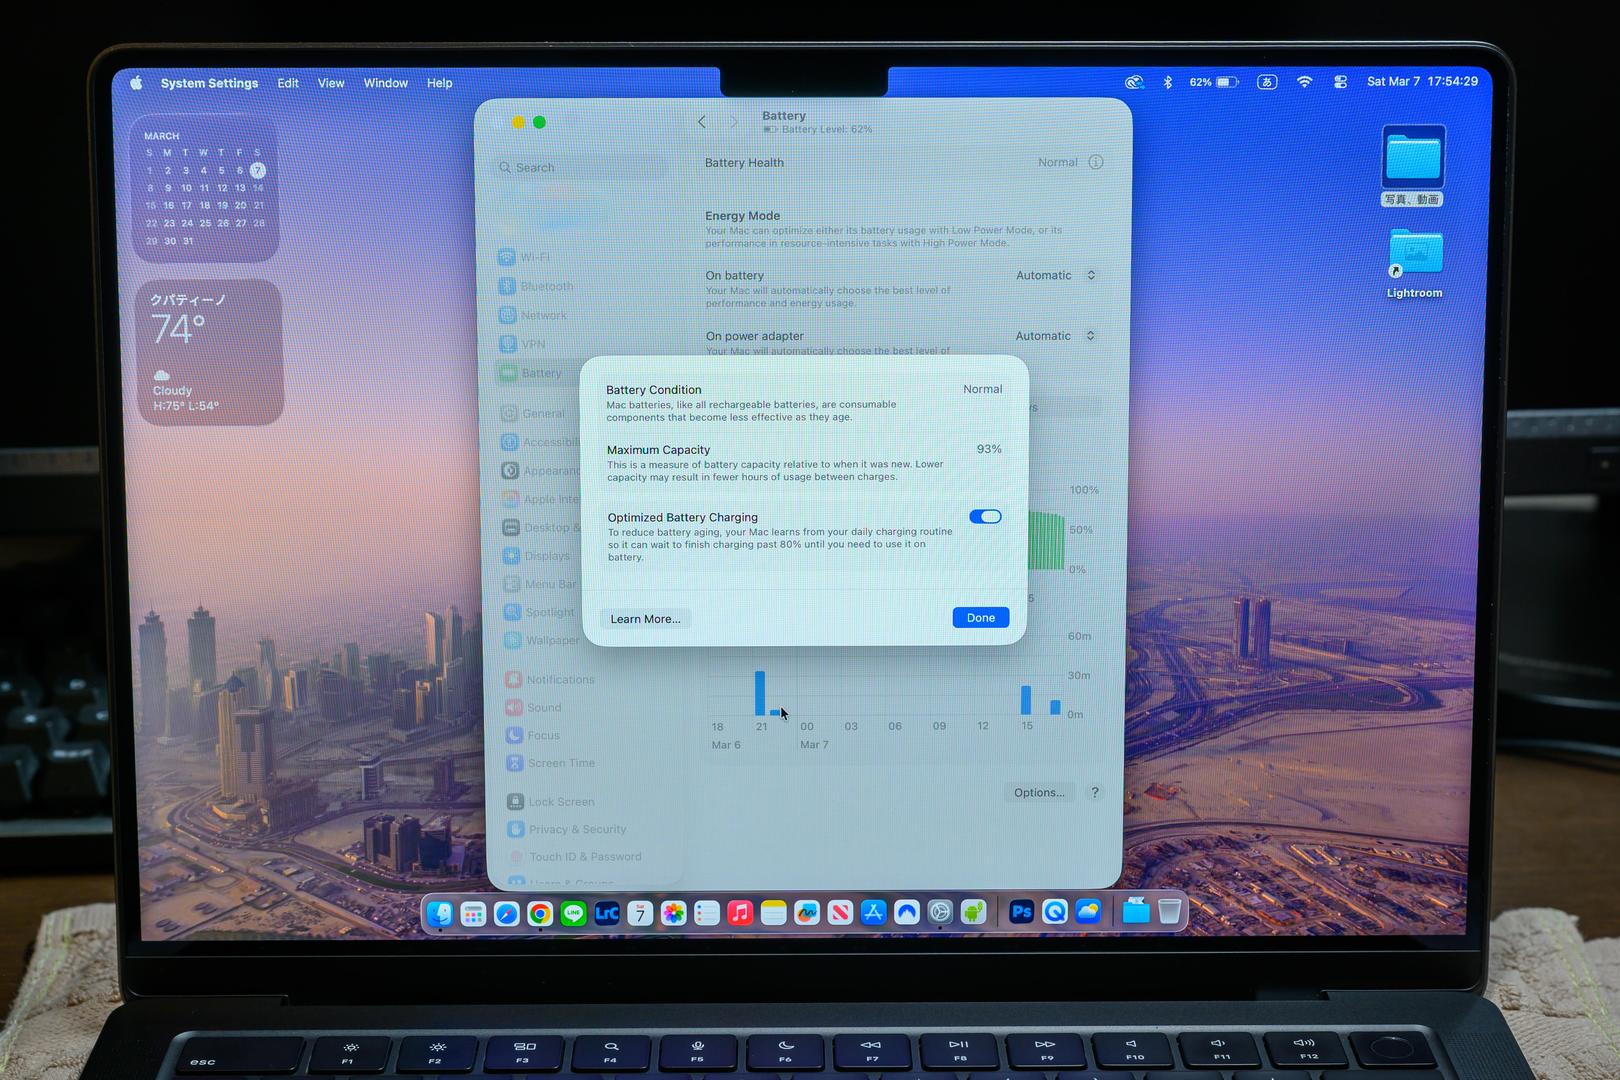
Task: Click Done in the battery health dialog
Action: pyautogui.click(x=981, y=618)
